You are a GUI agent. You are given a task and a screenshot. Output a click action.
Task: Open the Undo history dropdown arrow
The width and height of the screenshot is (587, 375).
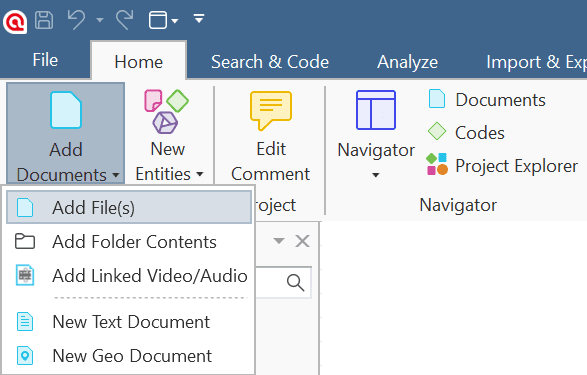point(100,19)
